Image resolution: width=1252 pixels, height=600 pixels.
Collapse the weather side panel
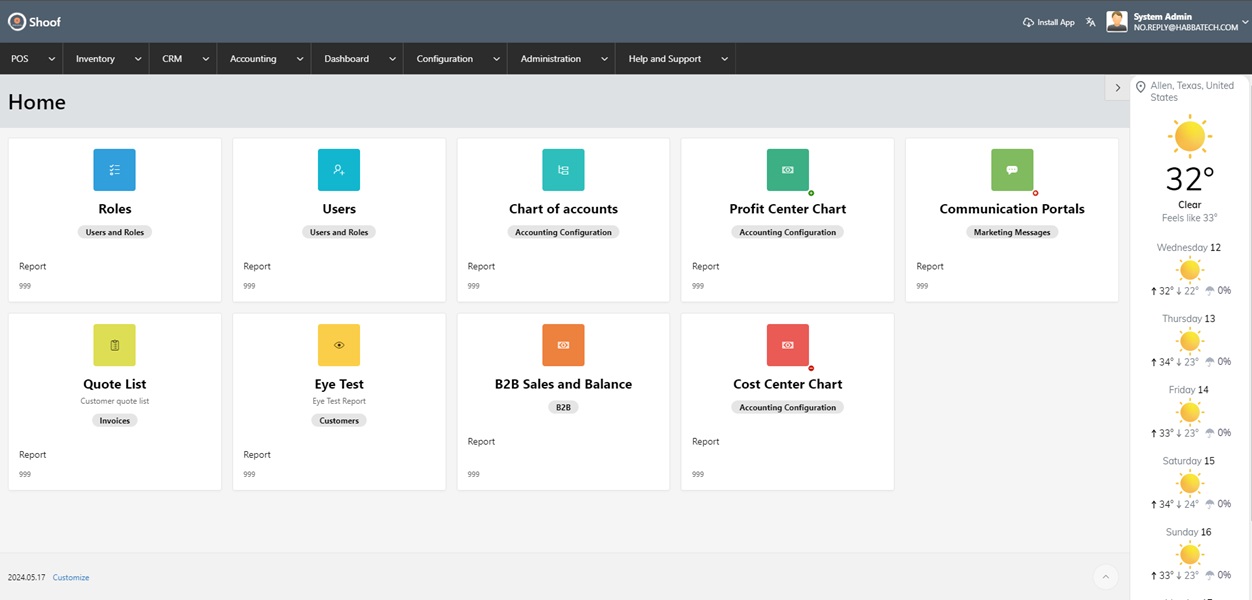[1117, 88]
